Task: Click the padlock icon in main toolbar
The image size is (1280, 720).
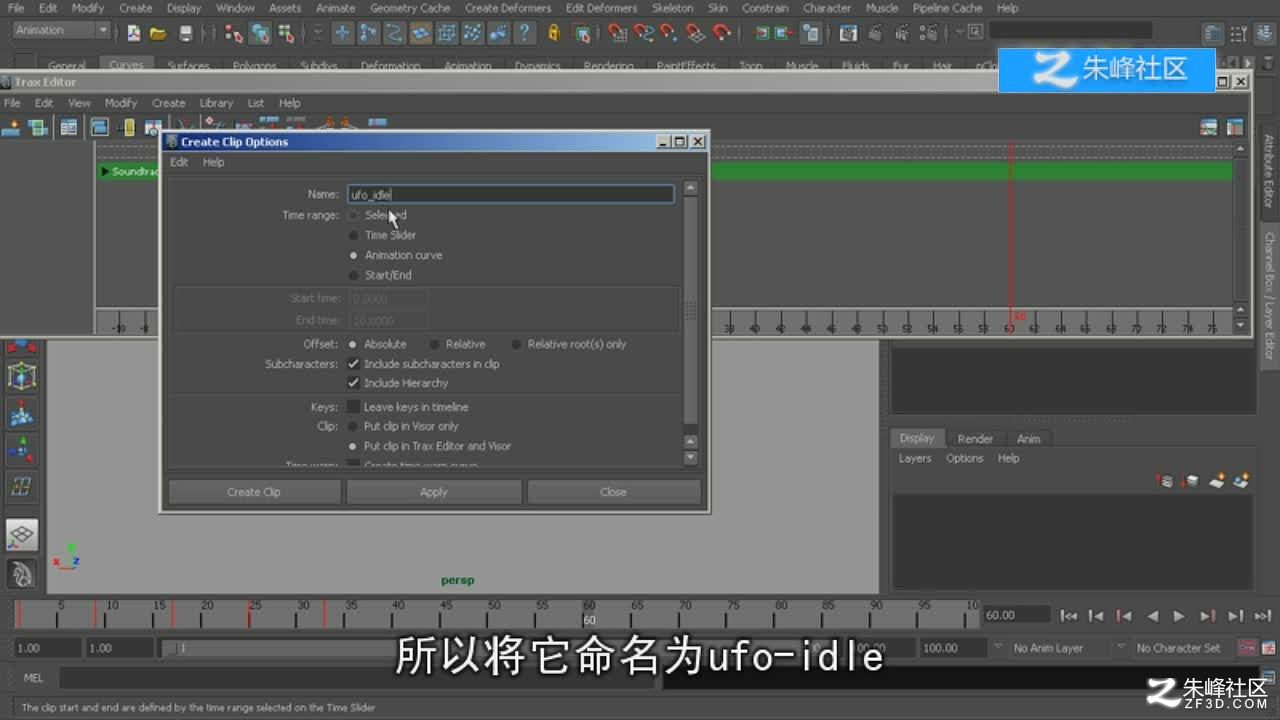Action: tap(554, 34)
